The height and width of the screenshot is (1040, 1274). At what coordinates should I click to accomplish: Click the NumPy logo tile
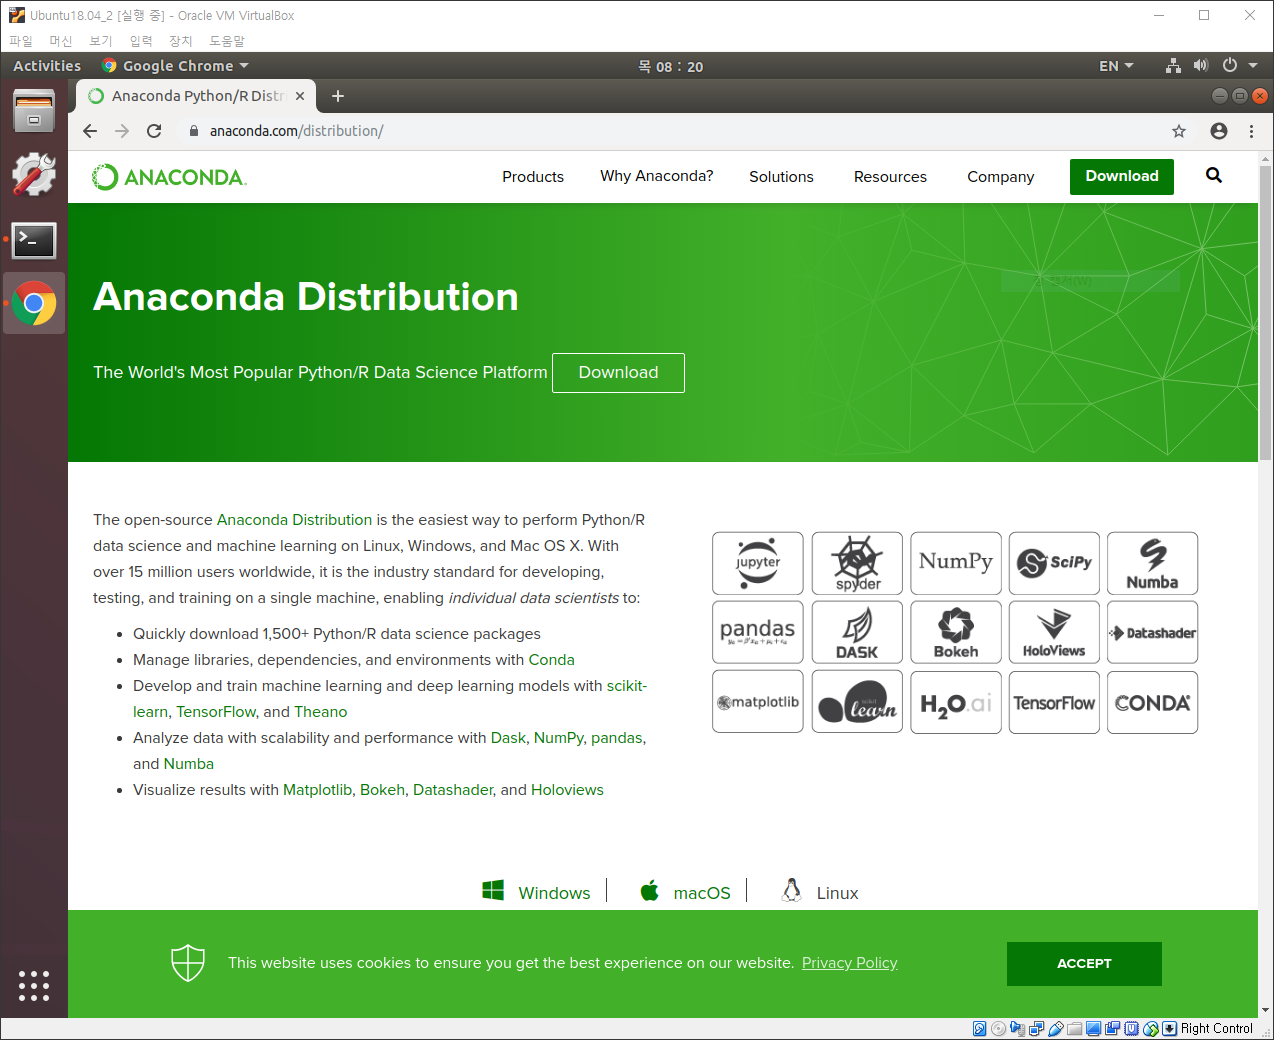[956, 563]
